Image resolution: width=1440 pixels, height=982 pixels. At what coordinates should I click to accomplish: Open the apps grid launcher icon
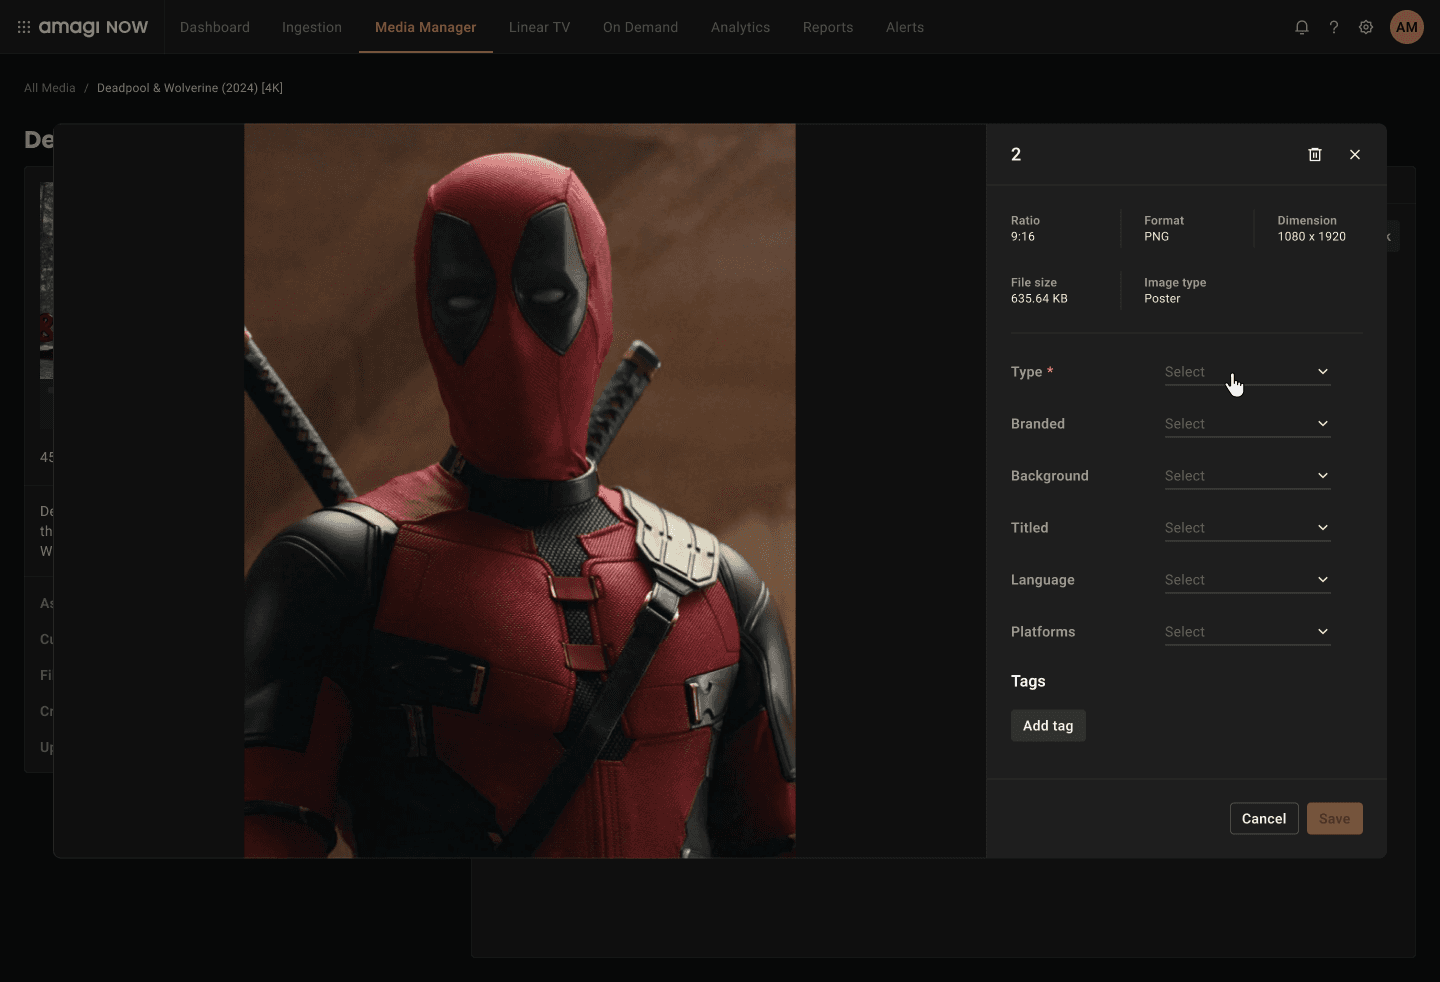coord(24,27)
